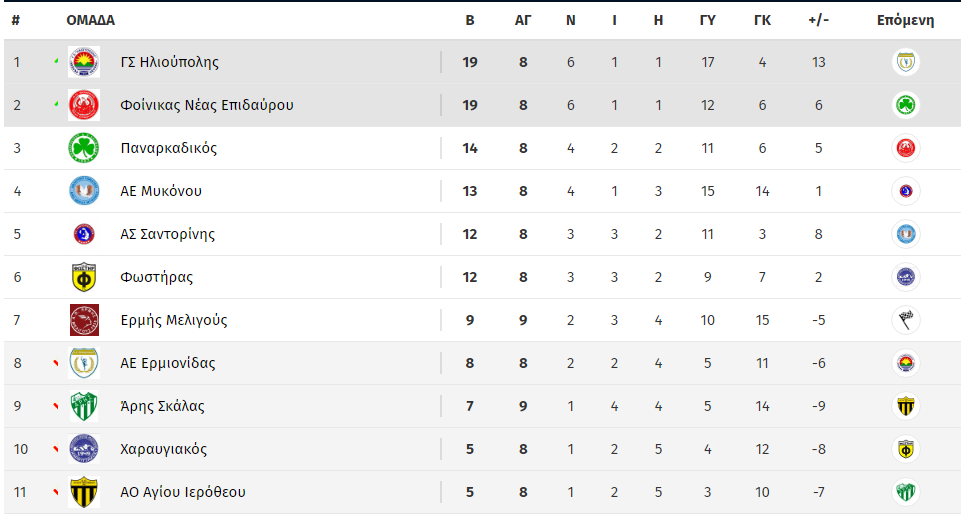Open the ΑΣ Σαντορίνης team link

tap(167, 234)
